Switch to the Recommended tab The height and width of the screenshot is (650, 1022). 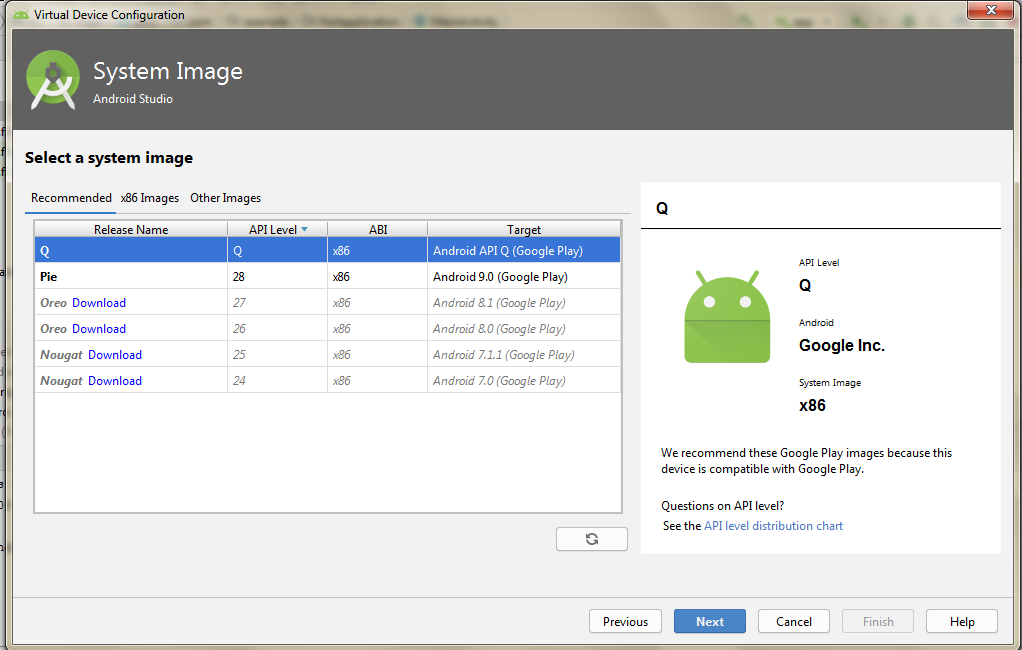coord(71,198)
